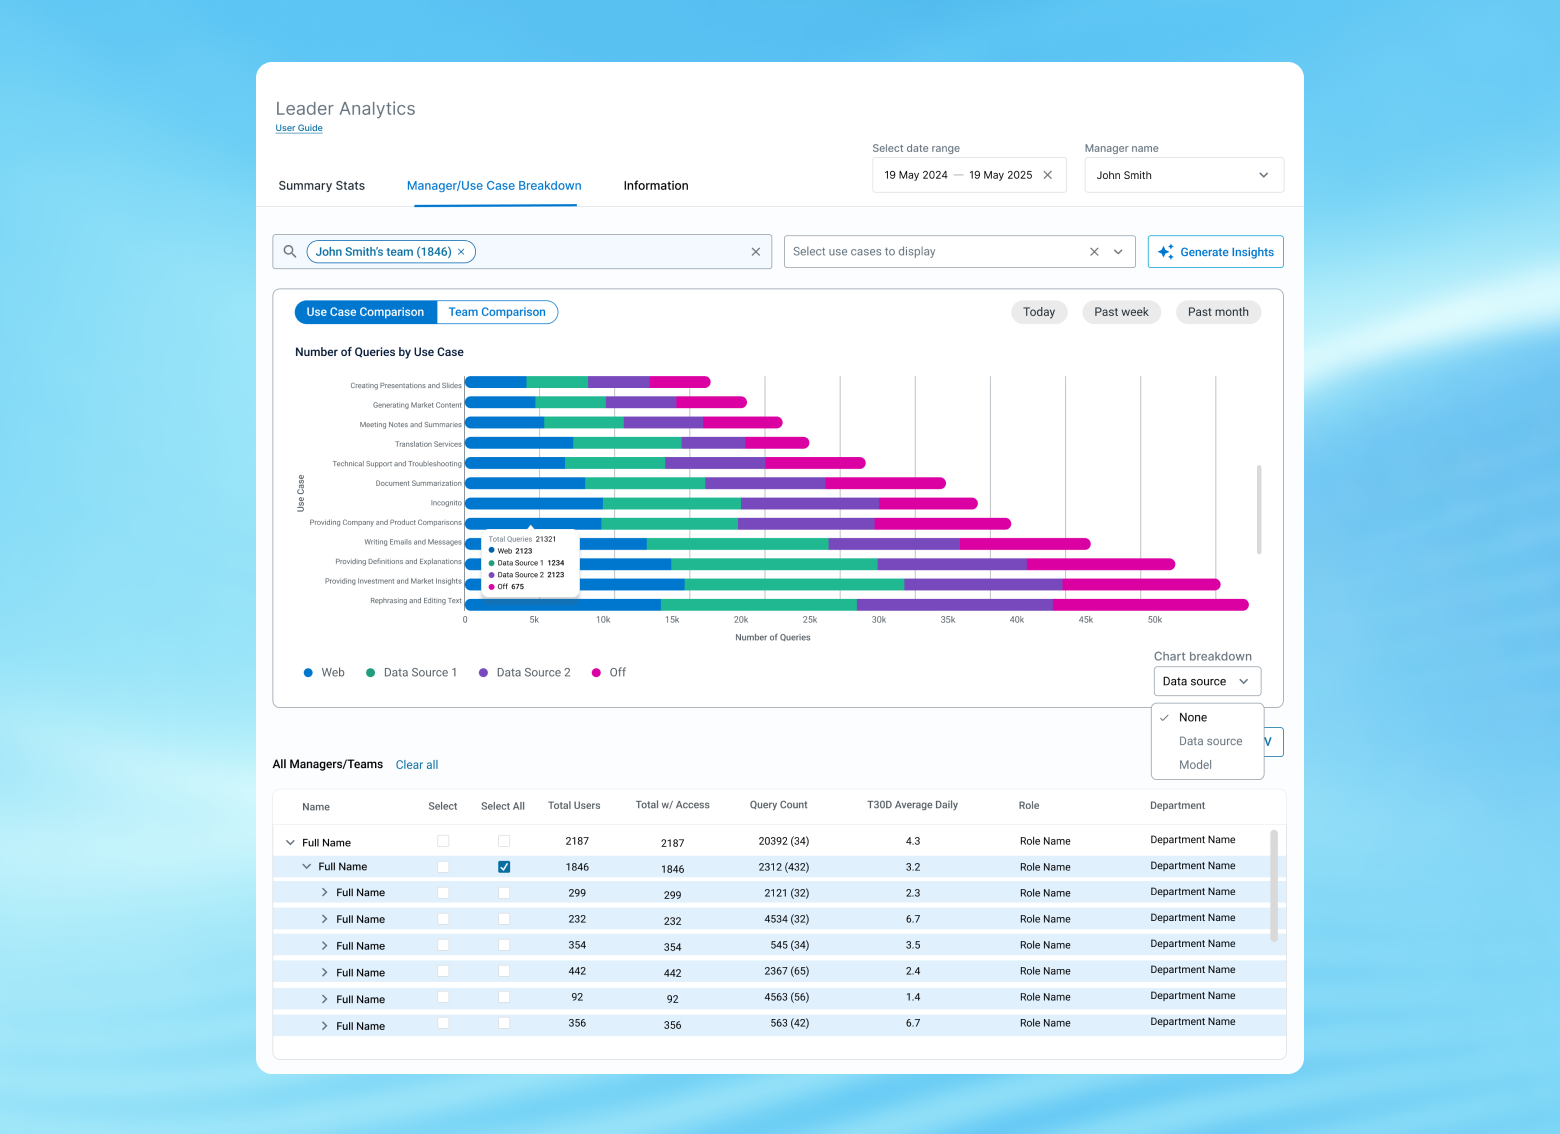
Task: Click the Total w/ Access column header
Action: point(673,805)
